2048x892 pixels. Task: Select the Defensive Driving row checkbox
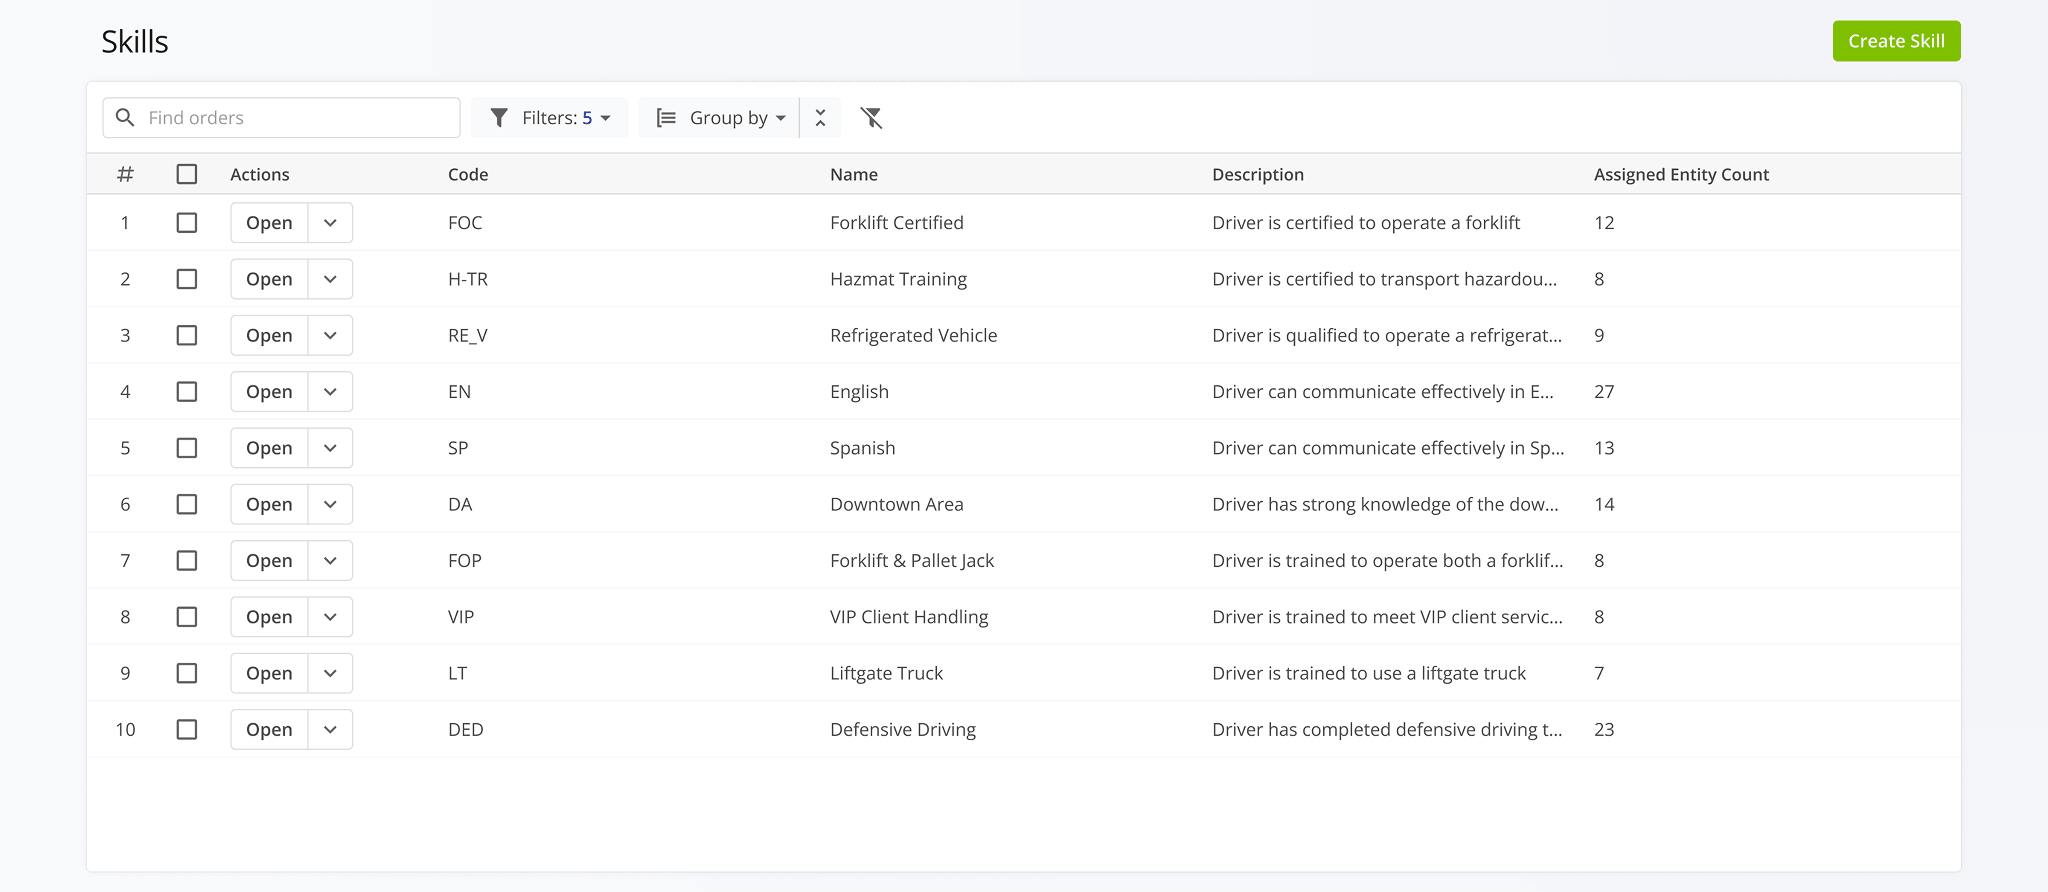click(187, 730)
